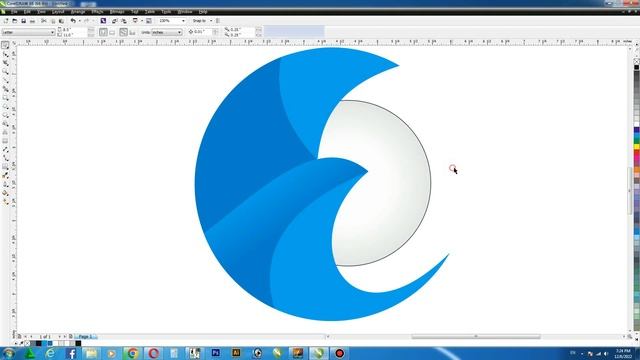Open the zoom level dropdown
Image resolution: width=640 pixels, height=360 pixels.
pos(183,21)
